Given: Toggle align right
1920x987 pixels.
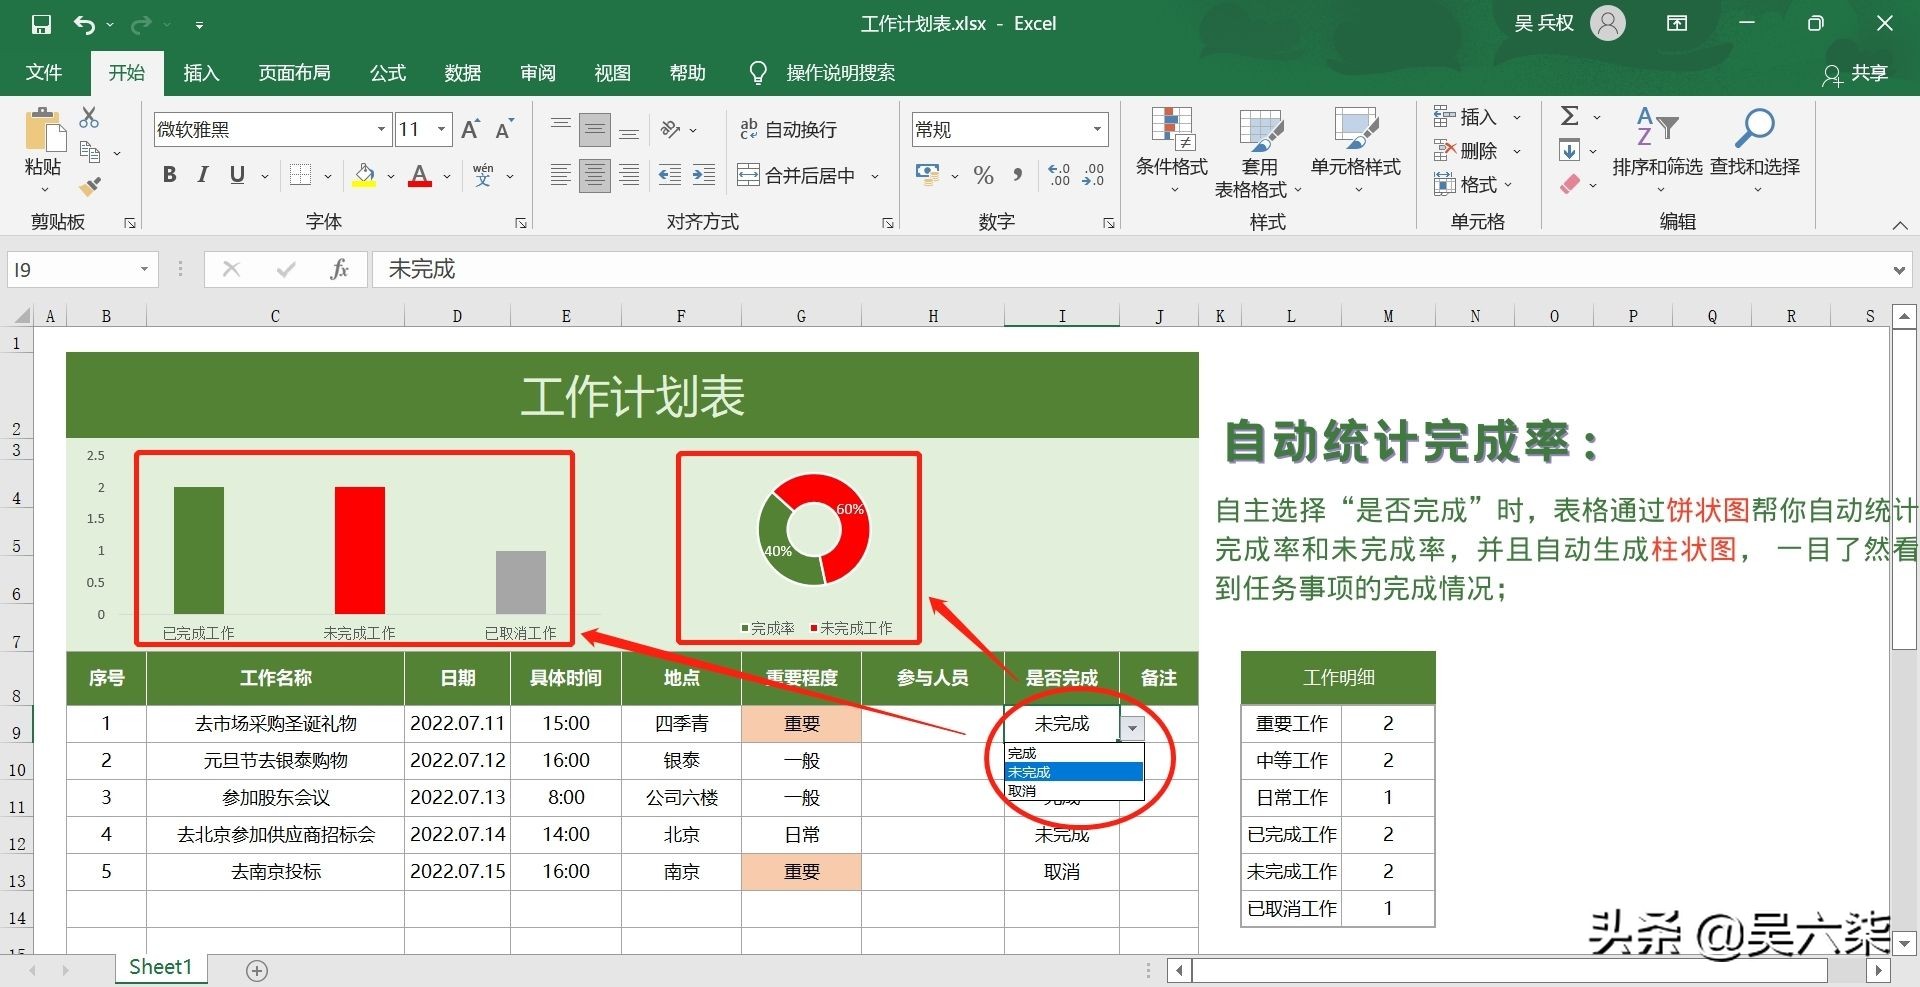Looking at the screenshot, I should click(x=629, y=176).
